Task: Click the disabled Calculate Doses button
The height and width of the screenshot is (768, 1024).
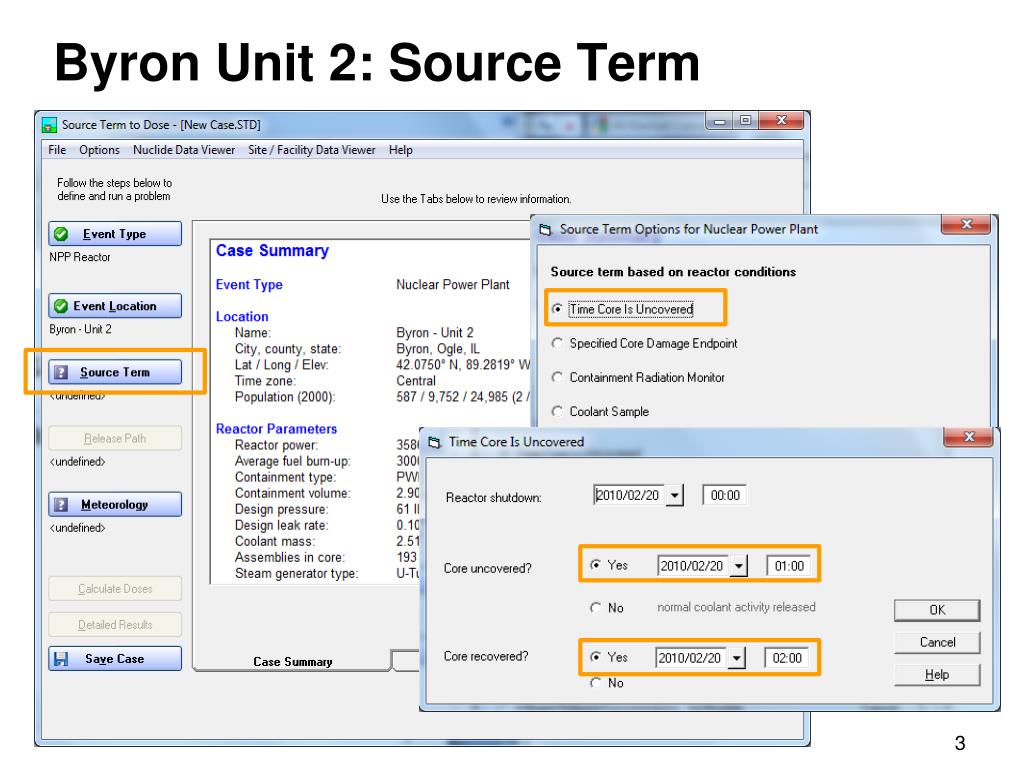Action: [x=115, y=588]
